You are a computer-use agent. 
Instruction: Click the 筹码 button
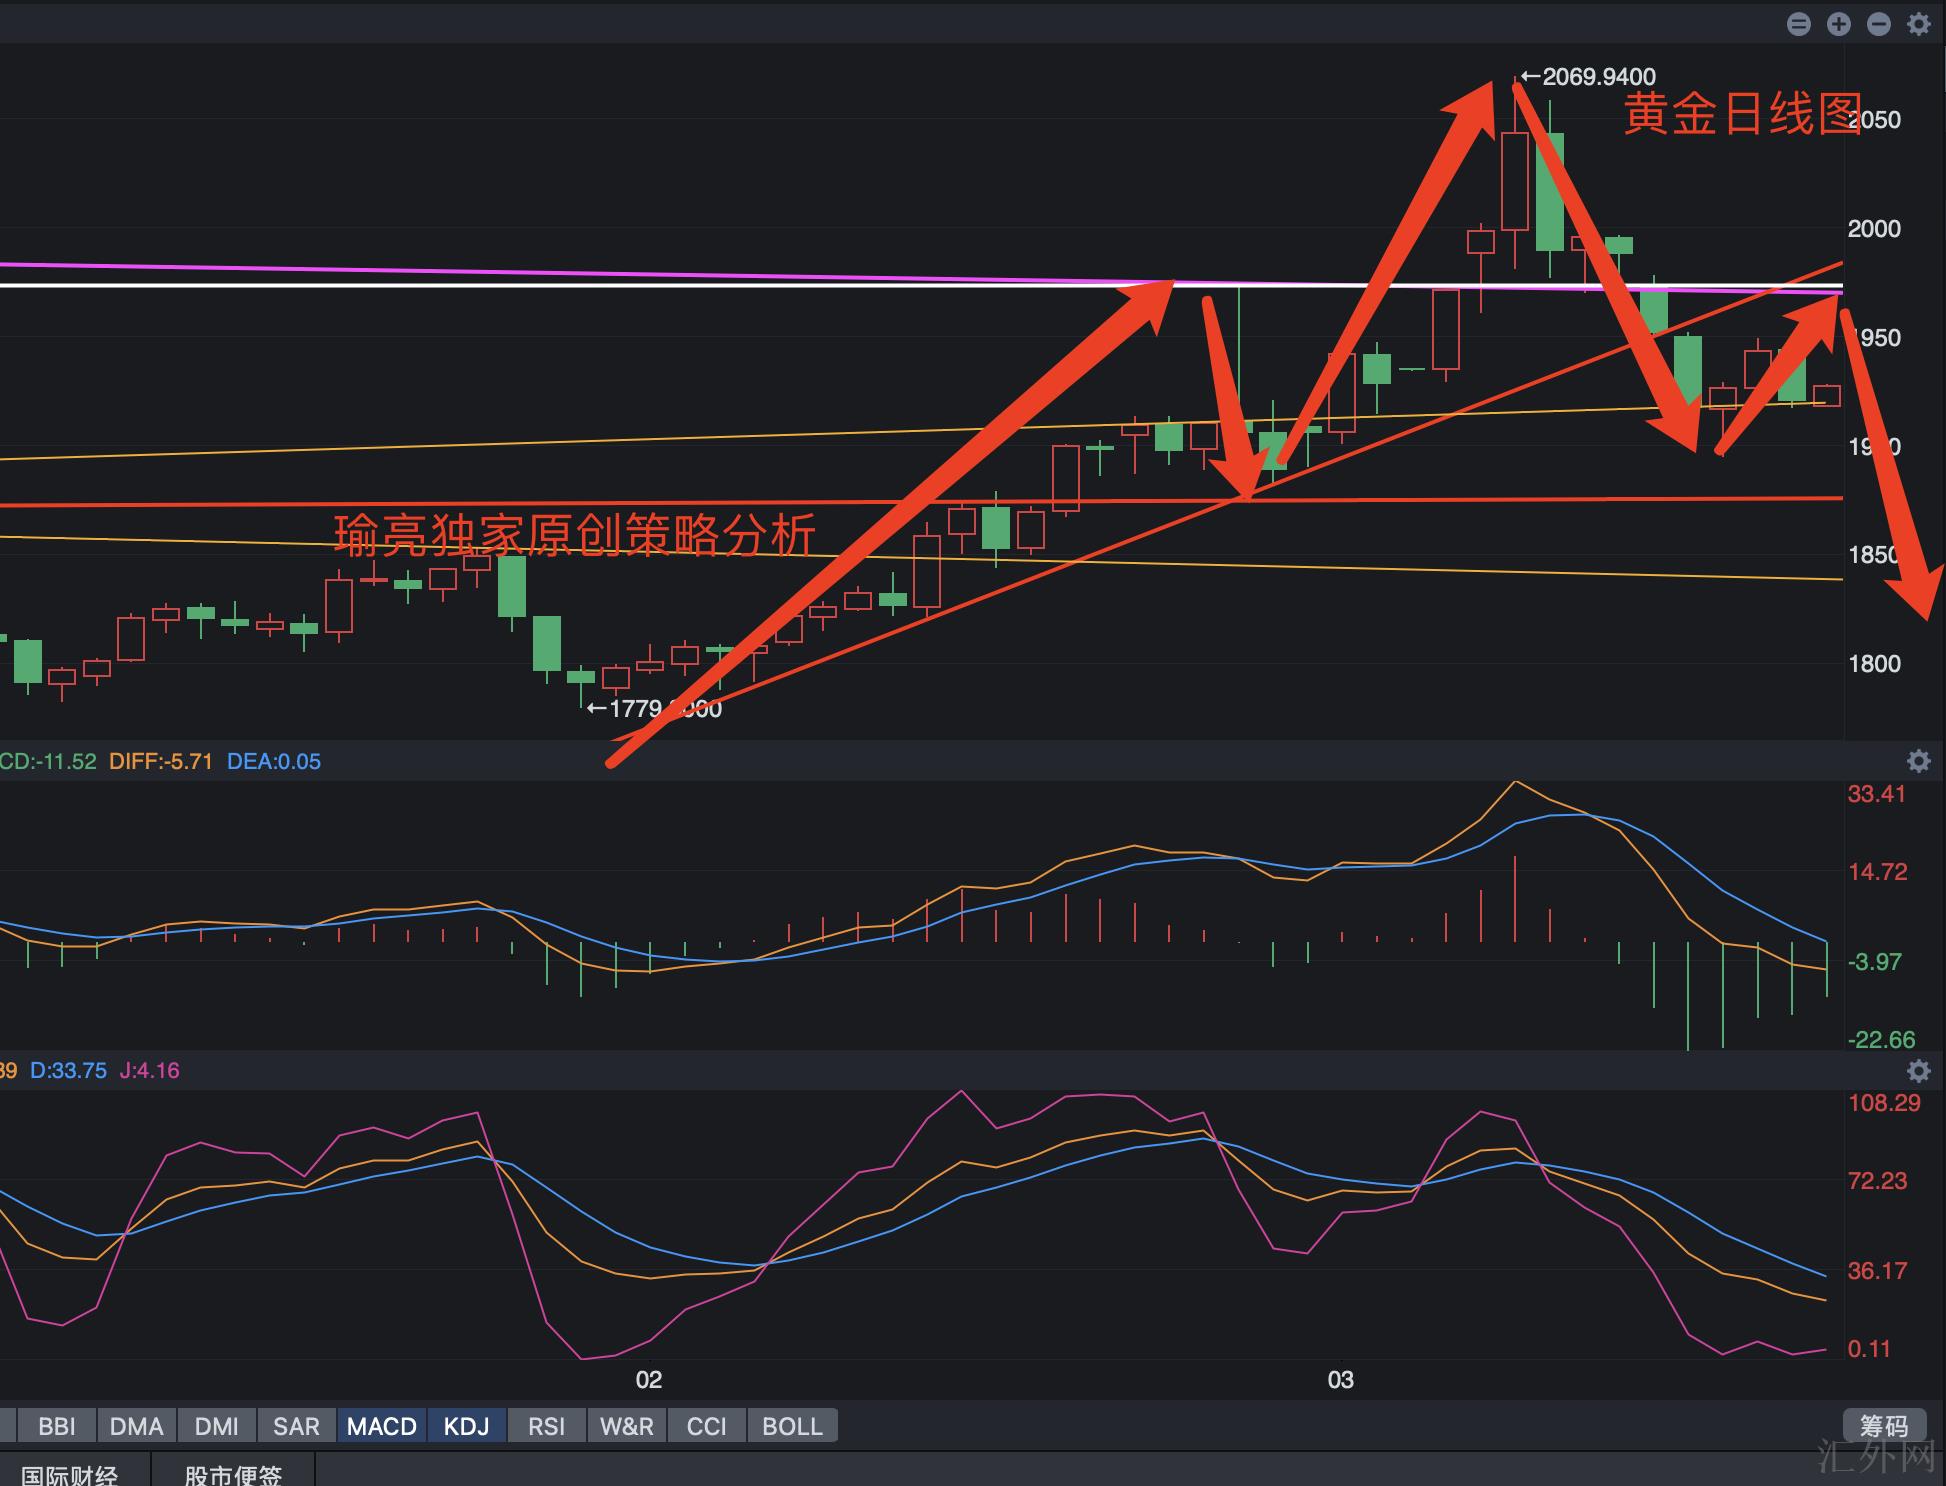tap(1883, 1426)
